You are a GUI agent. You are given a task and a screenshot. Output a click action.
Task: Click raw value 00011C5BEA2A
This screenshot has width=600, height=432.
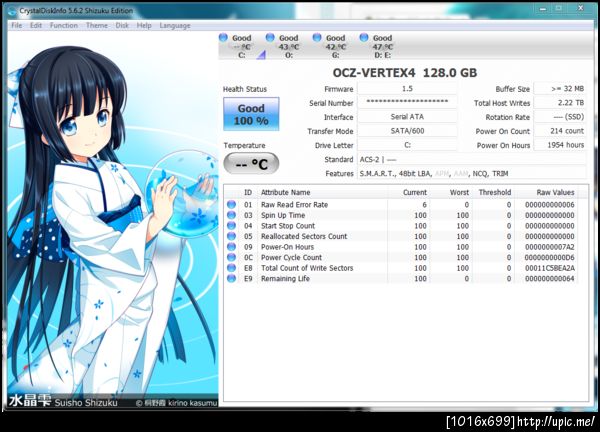coord(549,268)
